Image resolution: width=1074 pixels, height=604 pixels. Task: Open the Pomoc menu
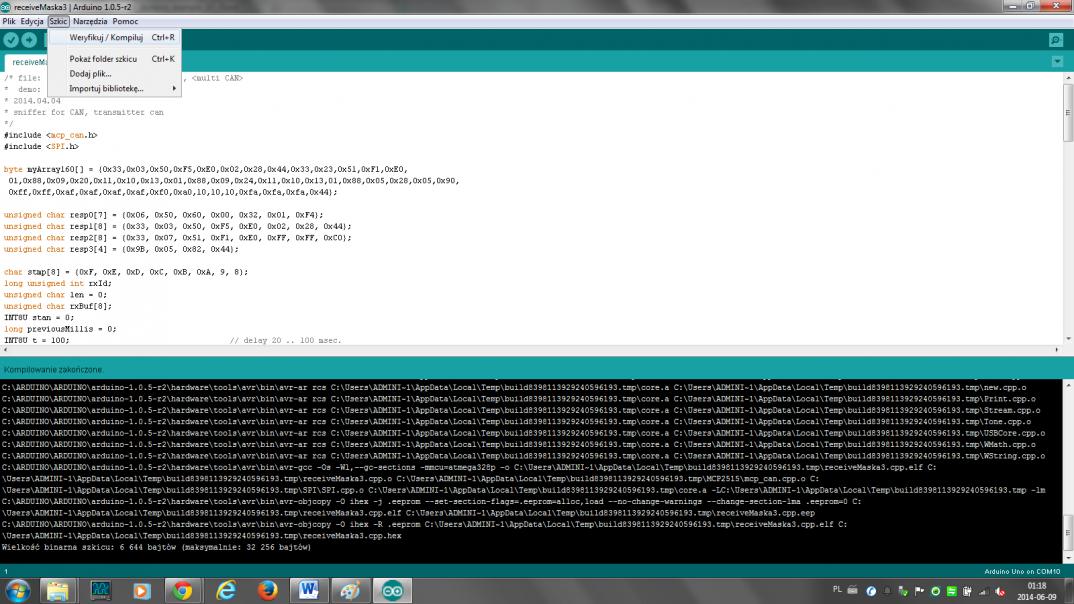pyautogui.click(x=125, y=21)
